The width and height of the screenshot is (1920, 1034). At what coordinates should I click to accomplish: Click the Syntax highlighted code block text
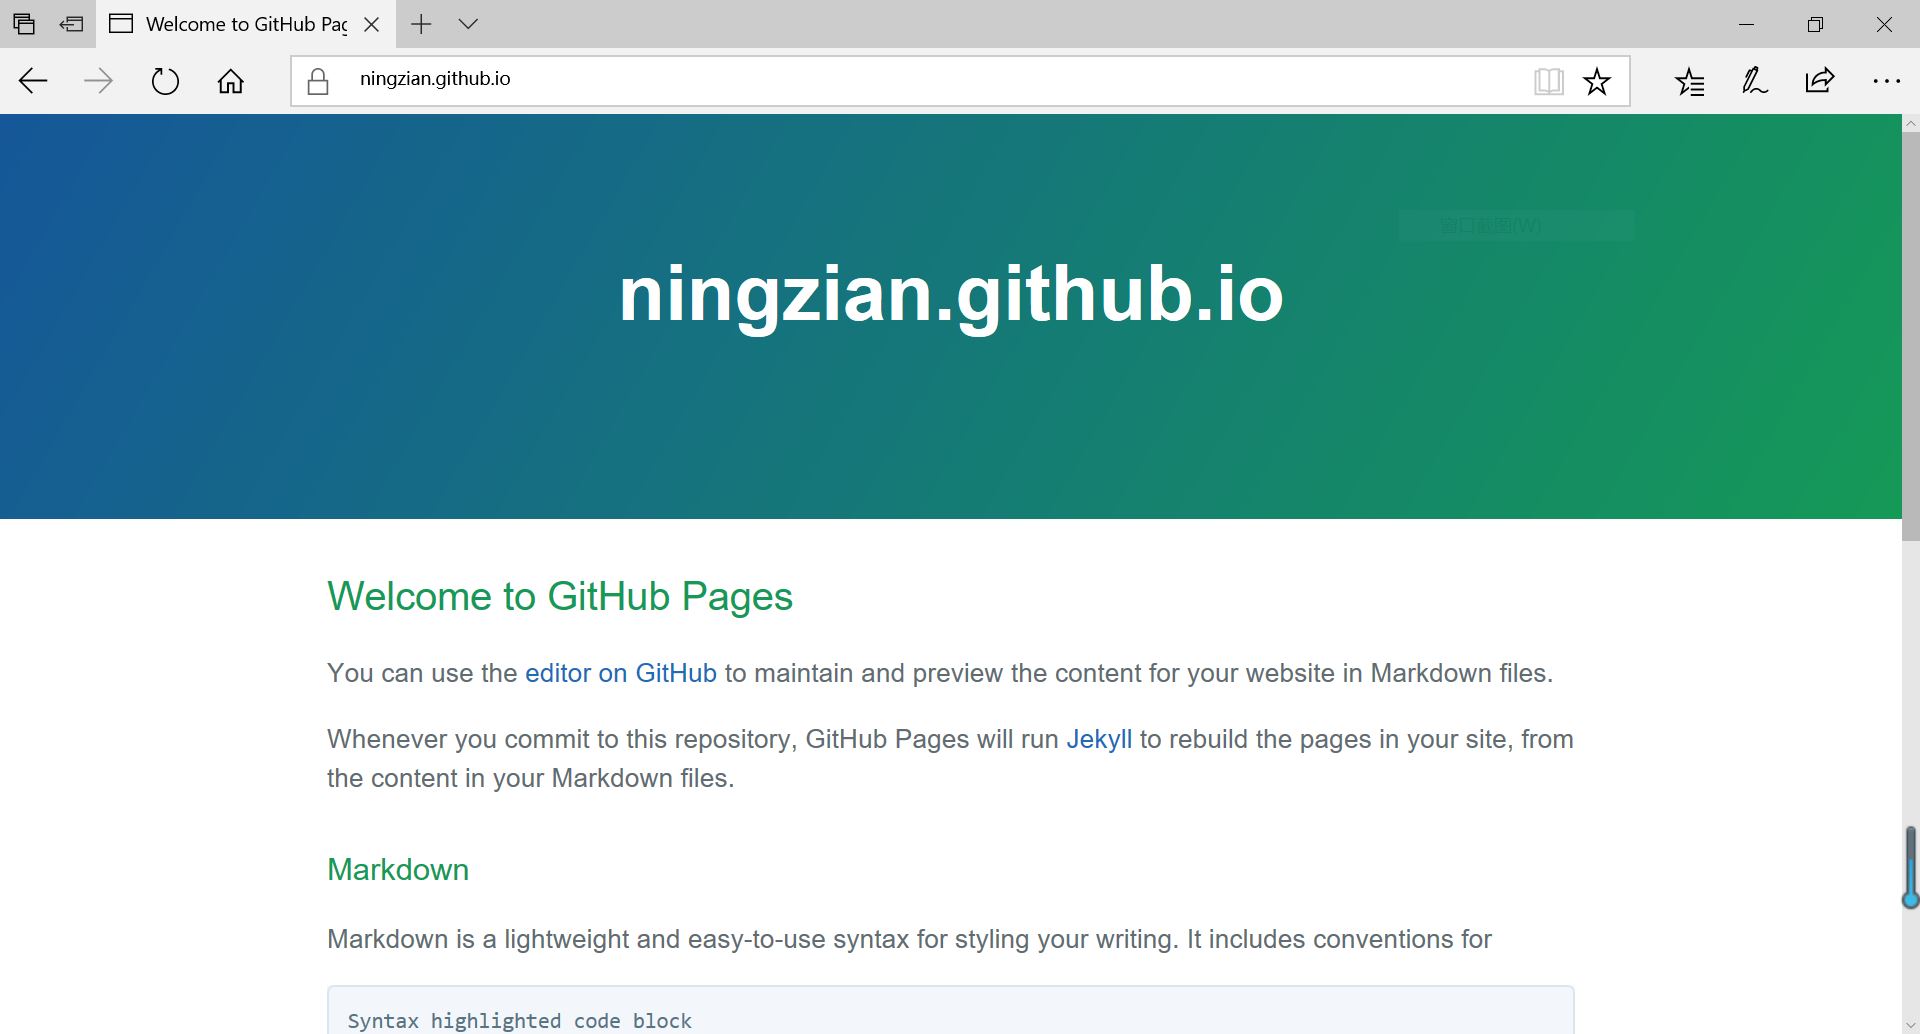[520, 1021]
